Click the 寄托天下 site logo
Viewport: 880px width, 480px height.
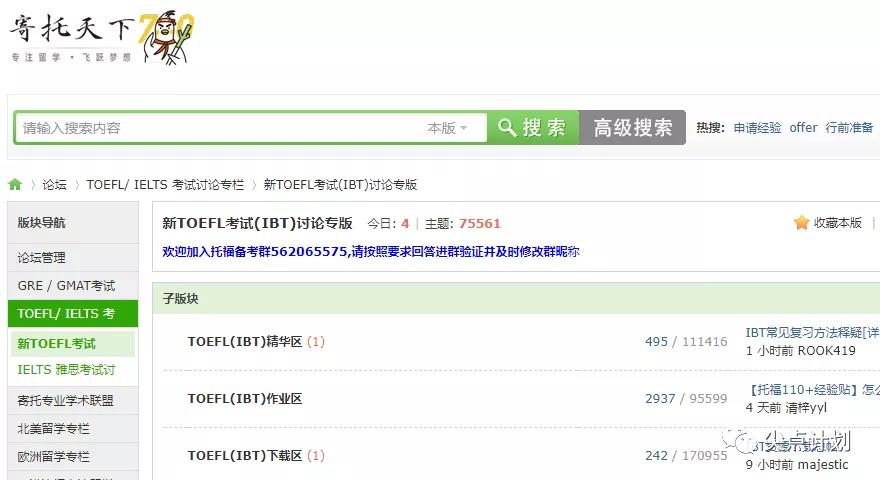click(x=72, y=37)
